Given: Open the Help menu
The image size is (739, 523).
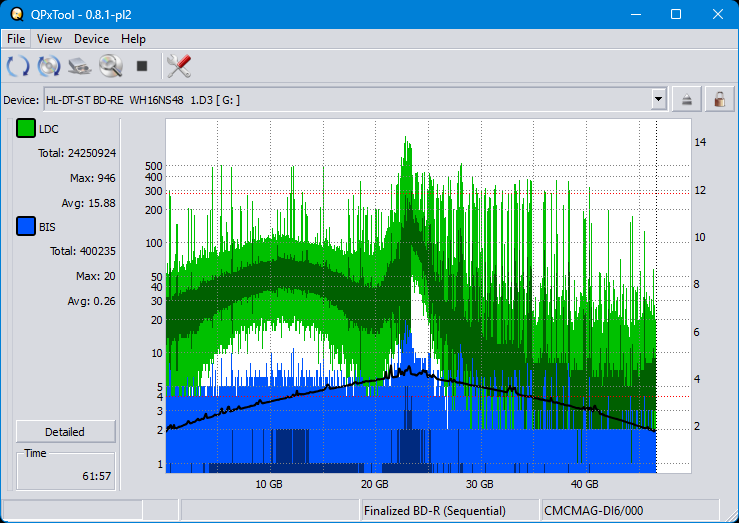Looking at the screenshot, I should point(133,39).
